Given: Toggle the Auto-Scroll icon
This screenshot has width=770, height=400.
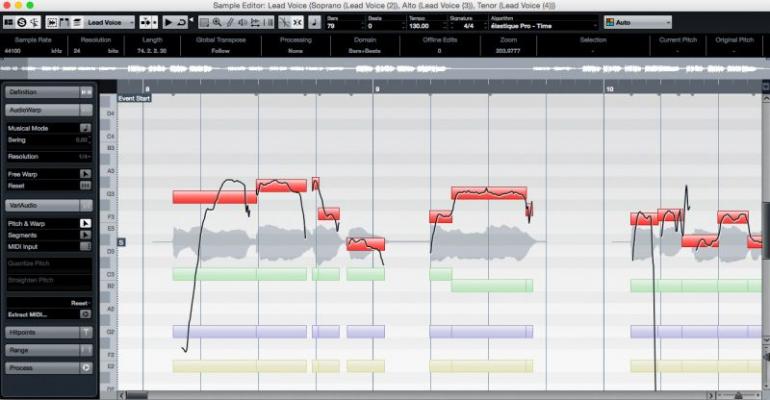Looking at the screenshot, I should tap(145, 22).
